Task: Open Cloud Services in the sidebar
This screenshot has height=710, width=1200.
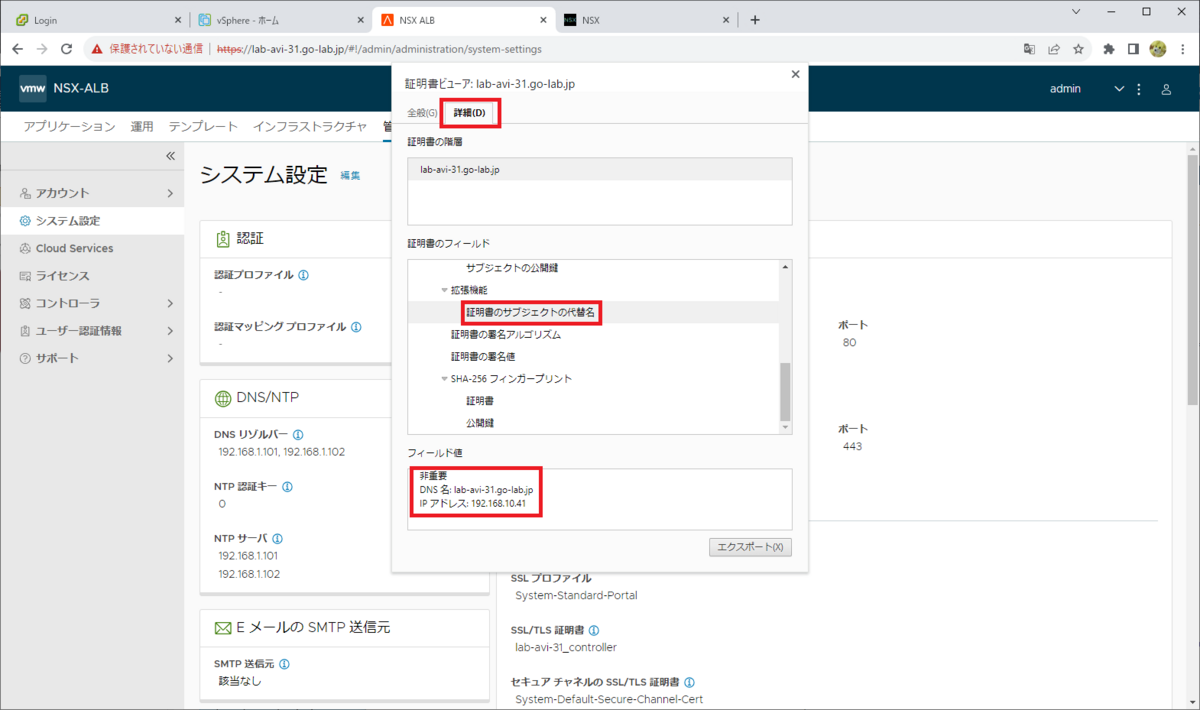Action: click(x=92, y=248)
